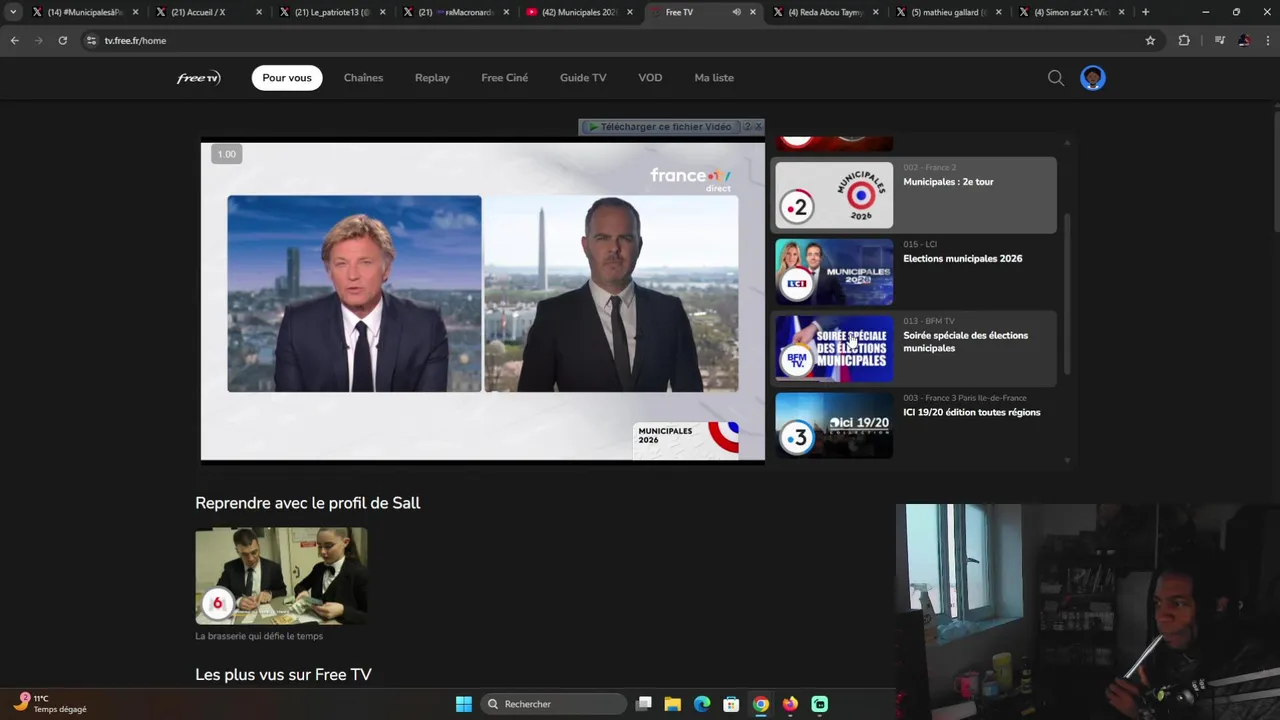Open Microsoft Store from taskbar
Image resolution: width=1280 pixels, height=720 pixels.
pos(731,704)
